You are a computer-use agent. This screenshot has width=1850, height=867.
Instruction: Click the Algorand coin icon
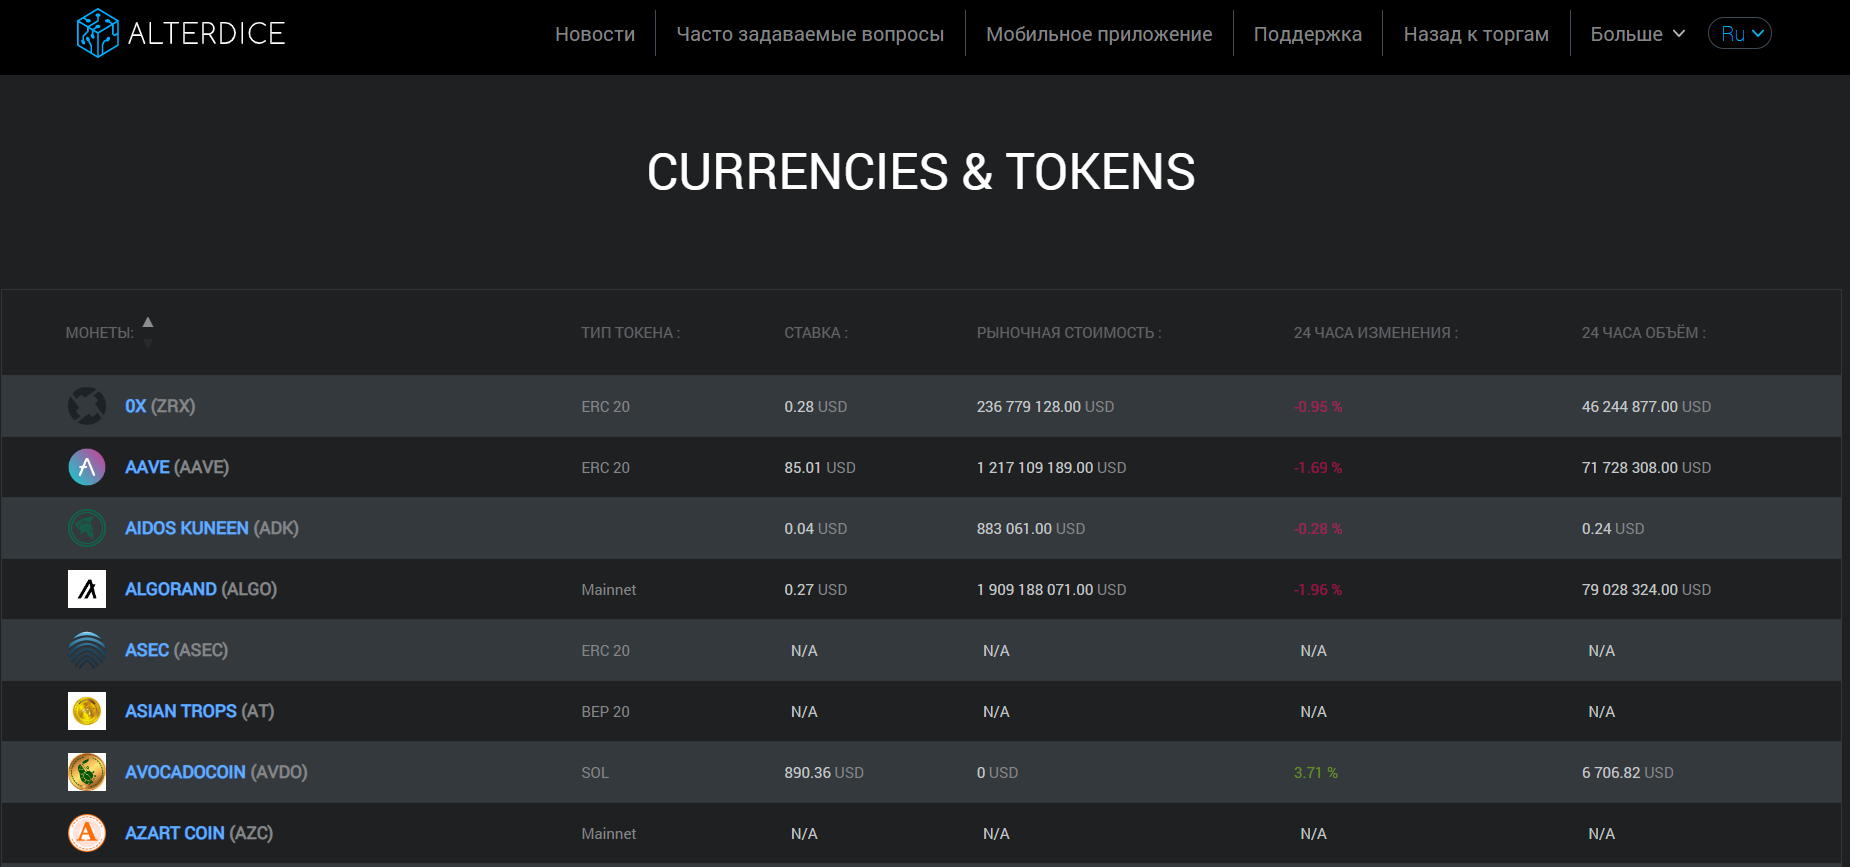point(87,589)
